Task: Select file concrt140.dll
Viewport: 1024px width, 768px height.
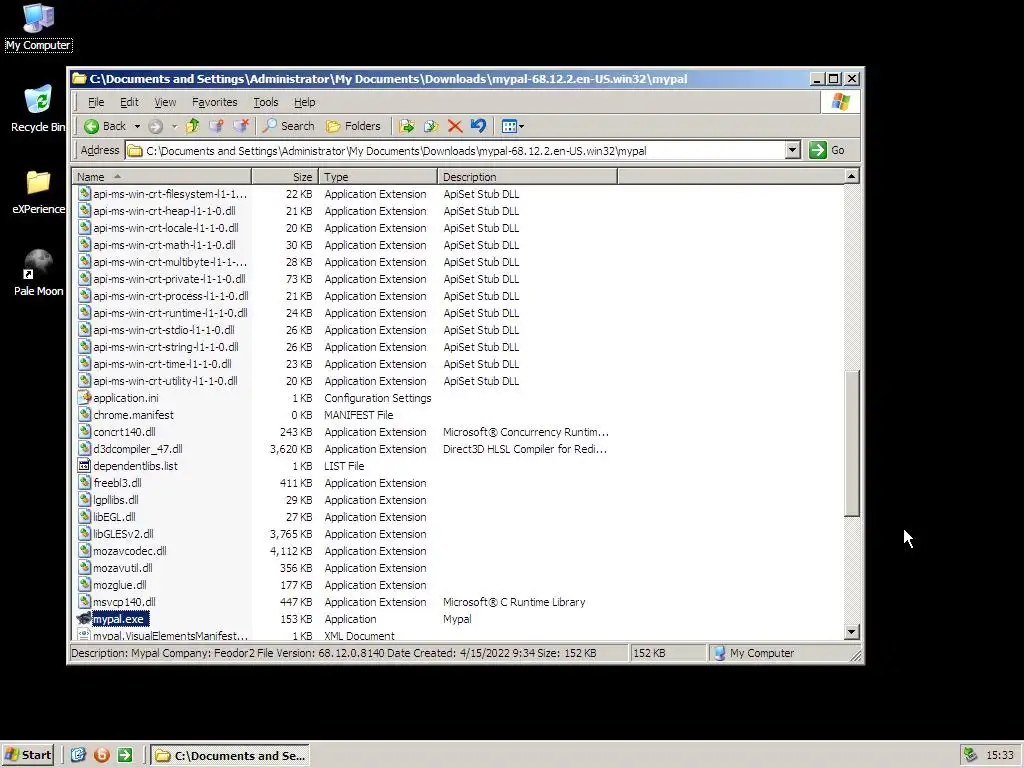Action: [124, 432]
